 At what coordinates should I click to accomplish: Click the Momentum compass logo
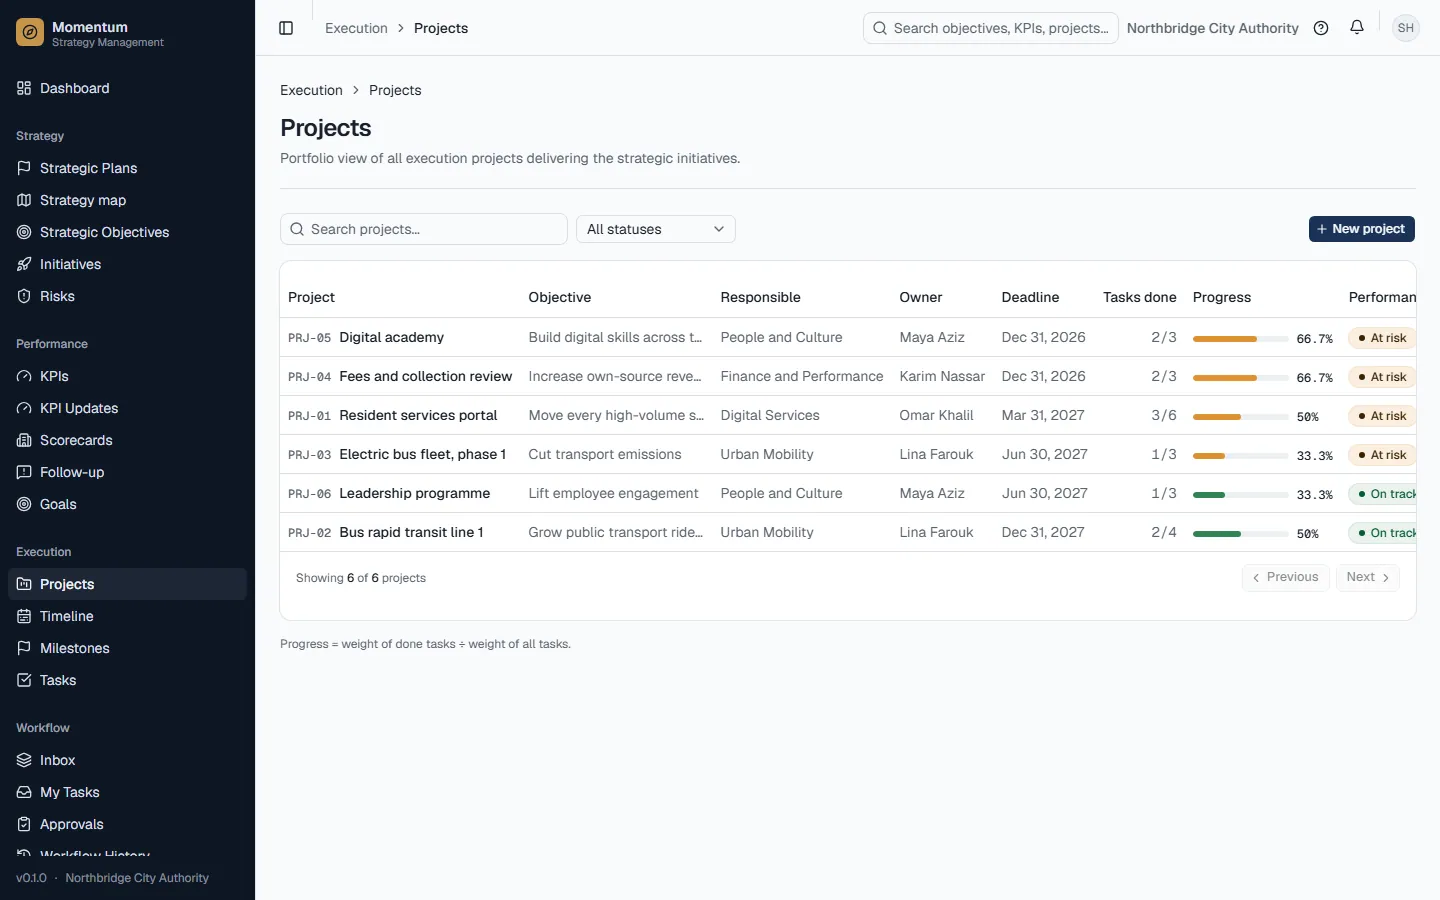(x=30, y=33)
